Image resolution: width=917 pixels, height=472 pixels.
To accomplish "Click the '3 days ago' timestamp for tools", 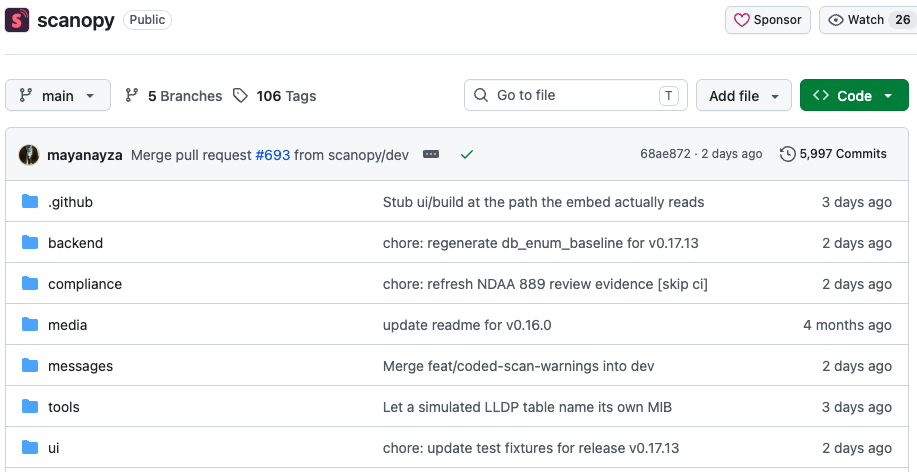I will (857, 407).
